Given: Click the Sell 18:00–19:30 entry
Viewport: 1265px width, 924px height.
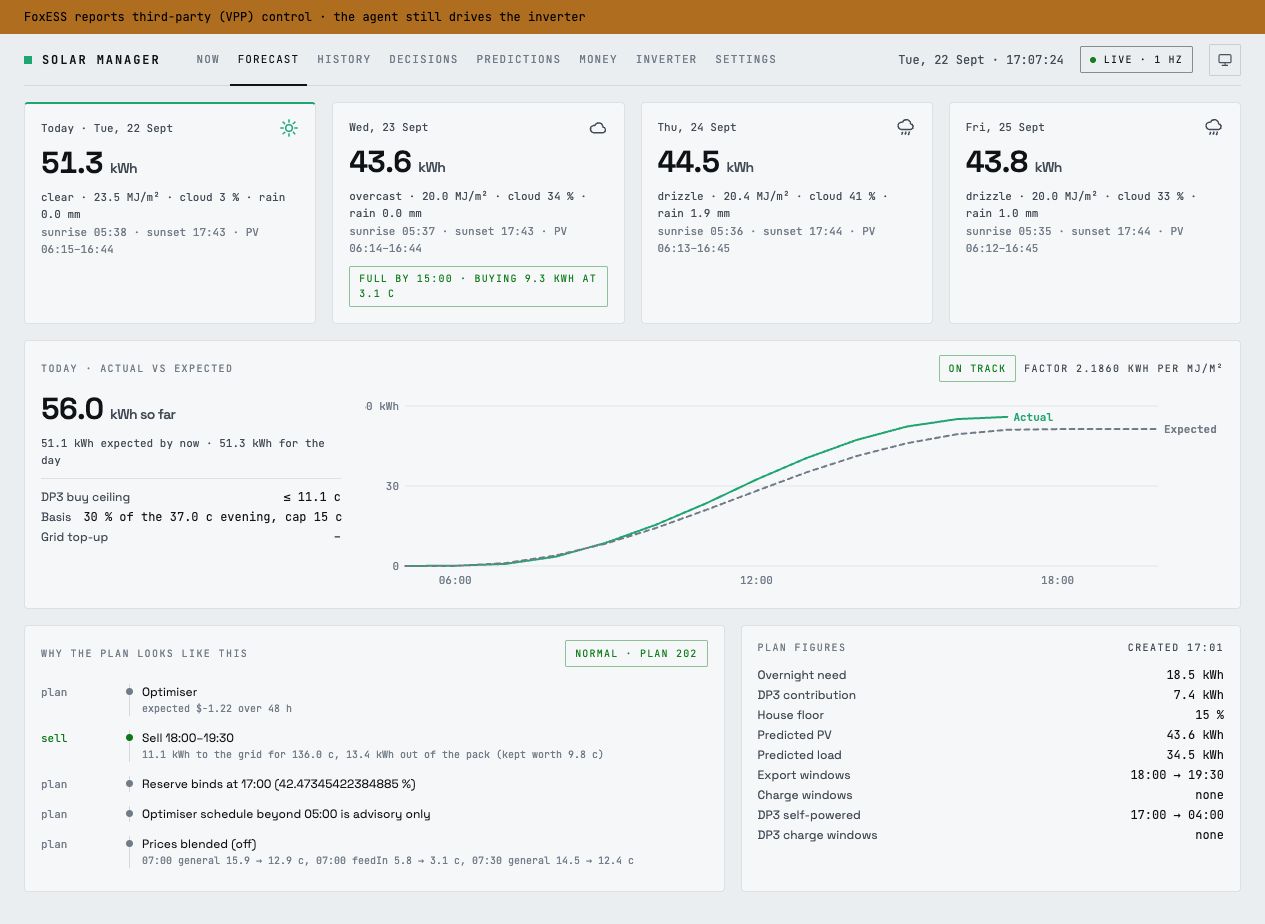Looking at the screenshot, I should (374, 746).
